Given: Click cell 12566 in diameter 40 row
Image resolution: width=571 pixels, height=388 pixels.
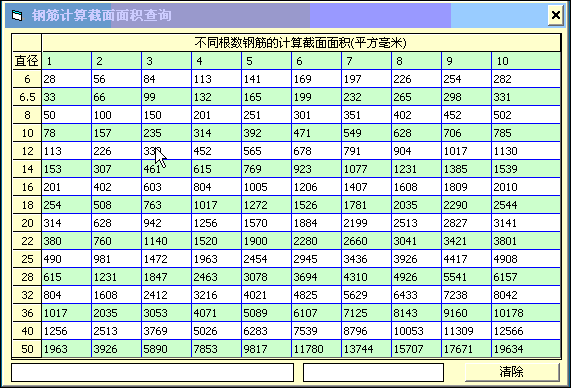Looking at the screenshot, I should (x=526, y=331).
